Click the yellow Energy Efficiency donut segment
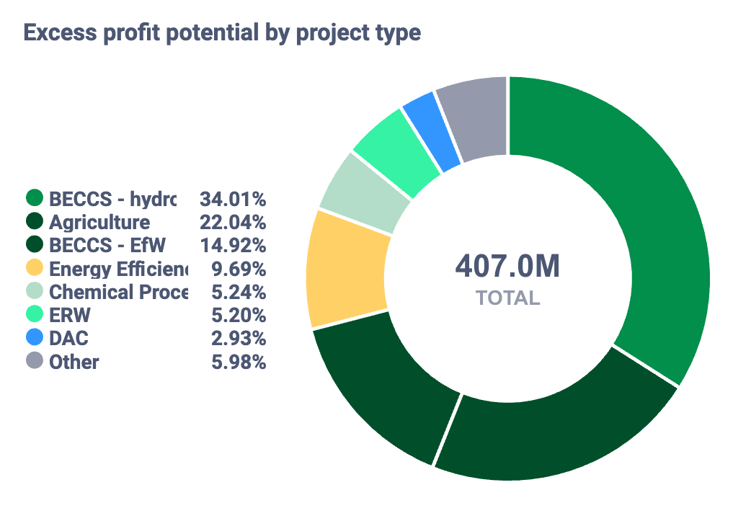The image size is (751, 521). coord(345,268)
